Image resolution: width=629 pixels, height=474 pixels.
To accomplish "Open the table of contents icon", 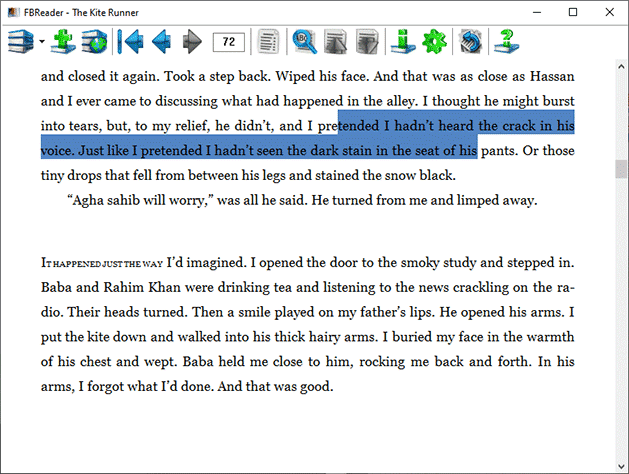I will (x=269, y=41).
